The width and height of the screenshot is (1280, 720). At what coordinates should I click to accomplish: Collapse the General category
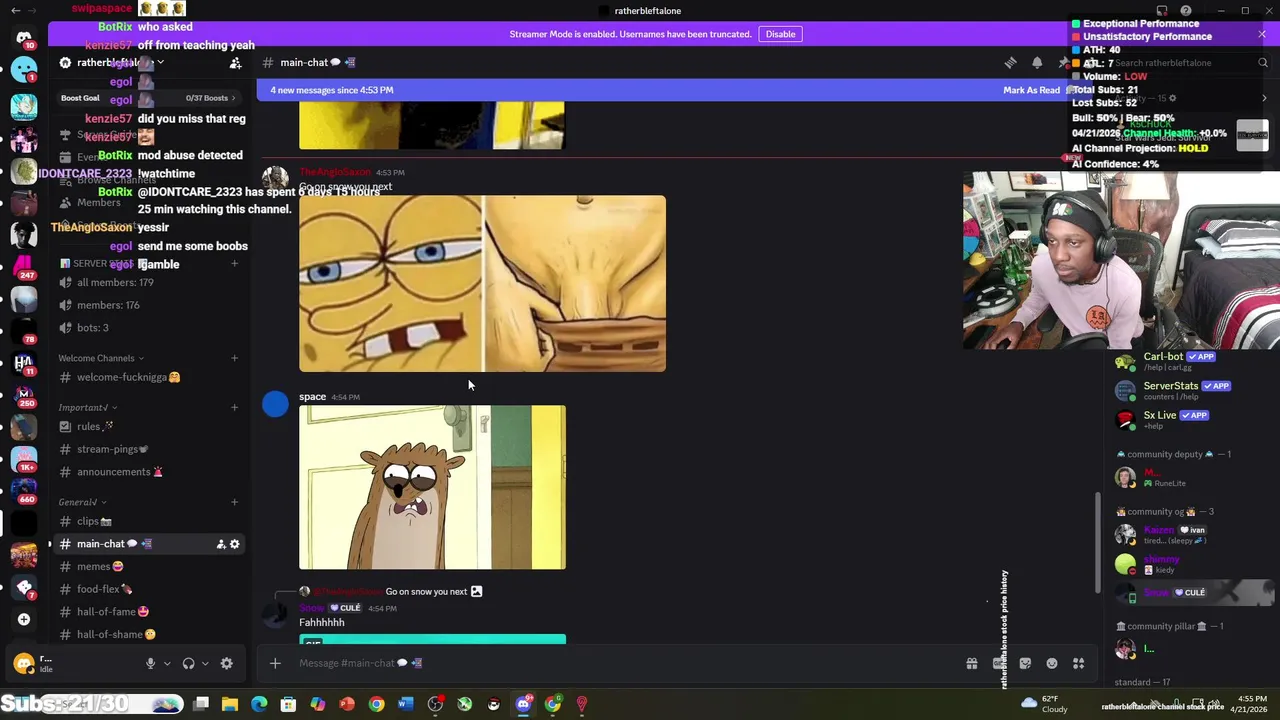point(82,502)
